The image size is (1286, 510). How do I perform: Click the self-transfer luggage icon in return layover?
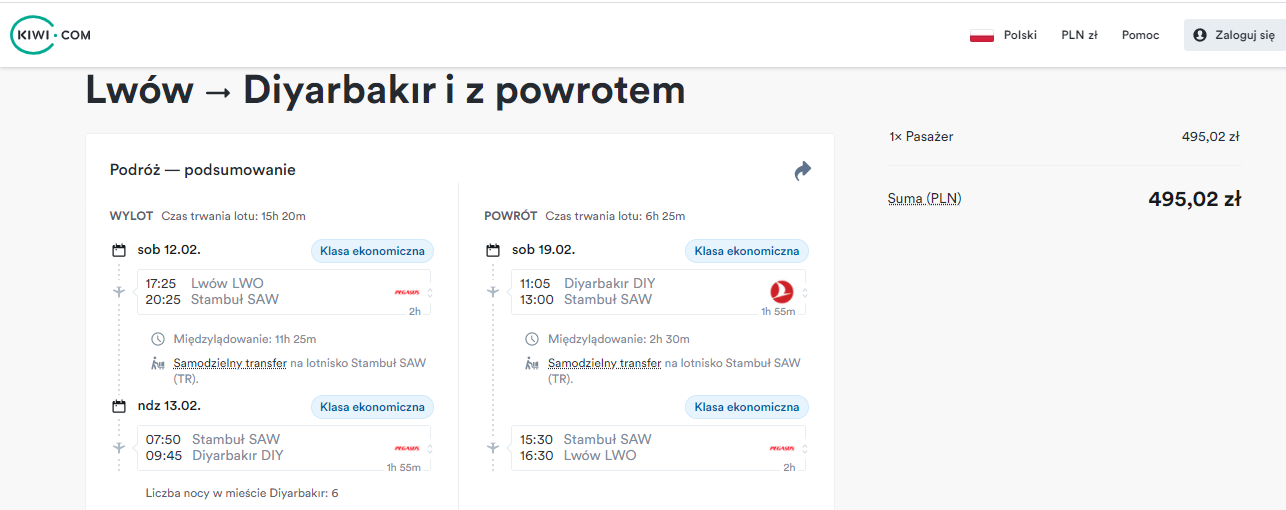(532, 364)
